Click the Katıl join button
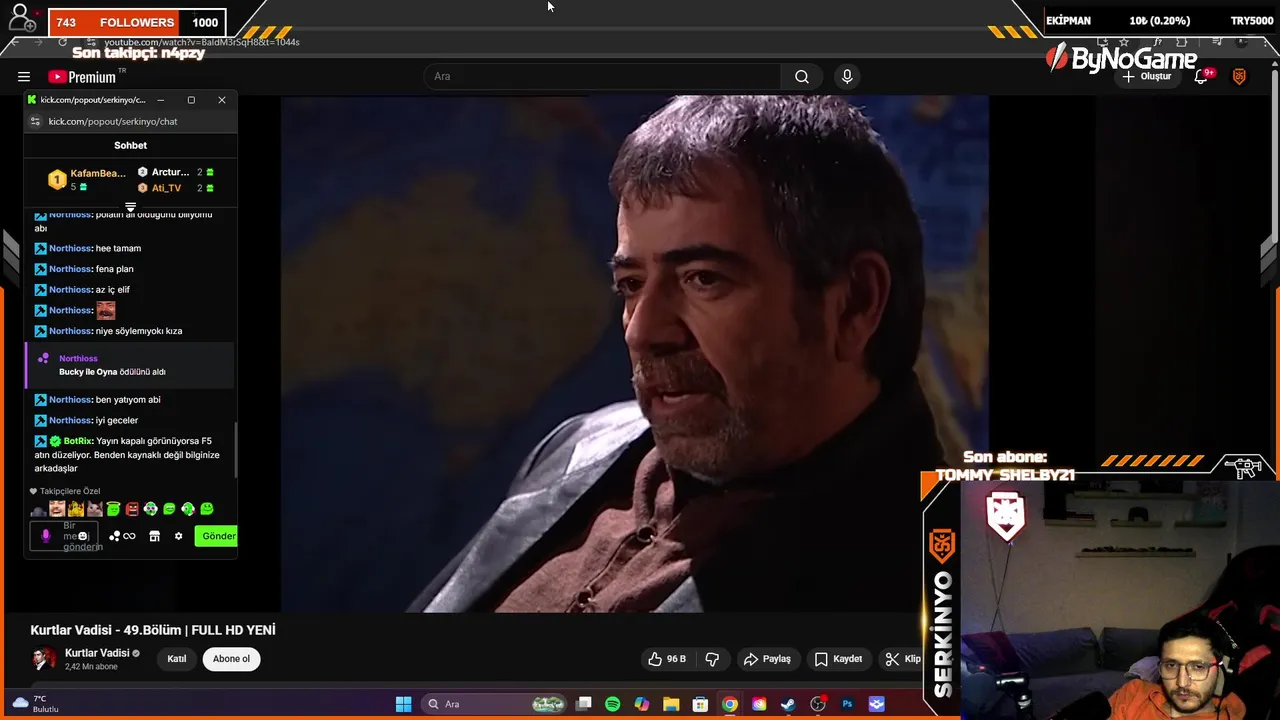 177,659
